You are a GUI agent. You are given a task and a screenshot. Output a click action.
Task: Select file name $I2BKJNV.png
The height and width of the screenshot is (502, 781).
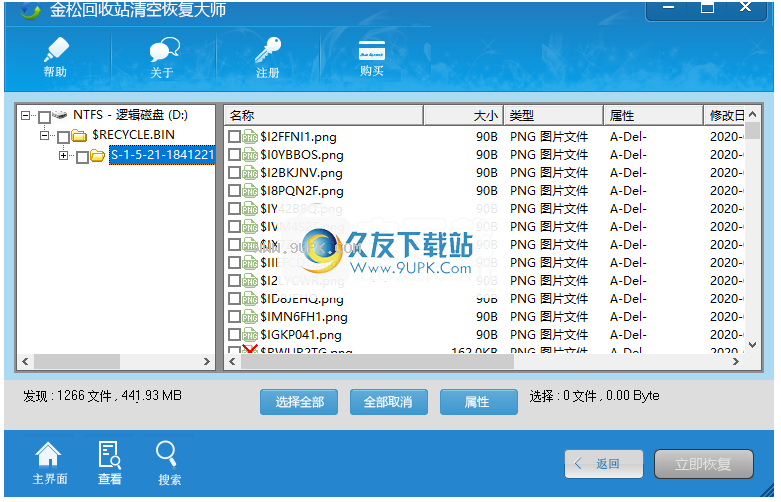(x=301, y=173)
